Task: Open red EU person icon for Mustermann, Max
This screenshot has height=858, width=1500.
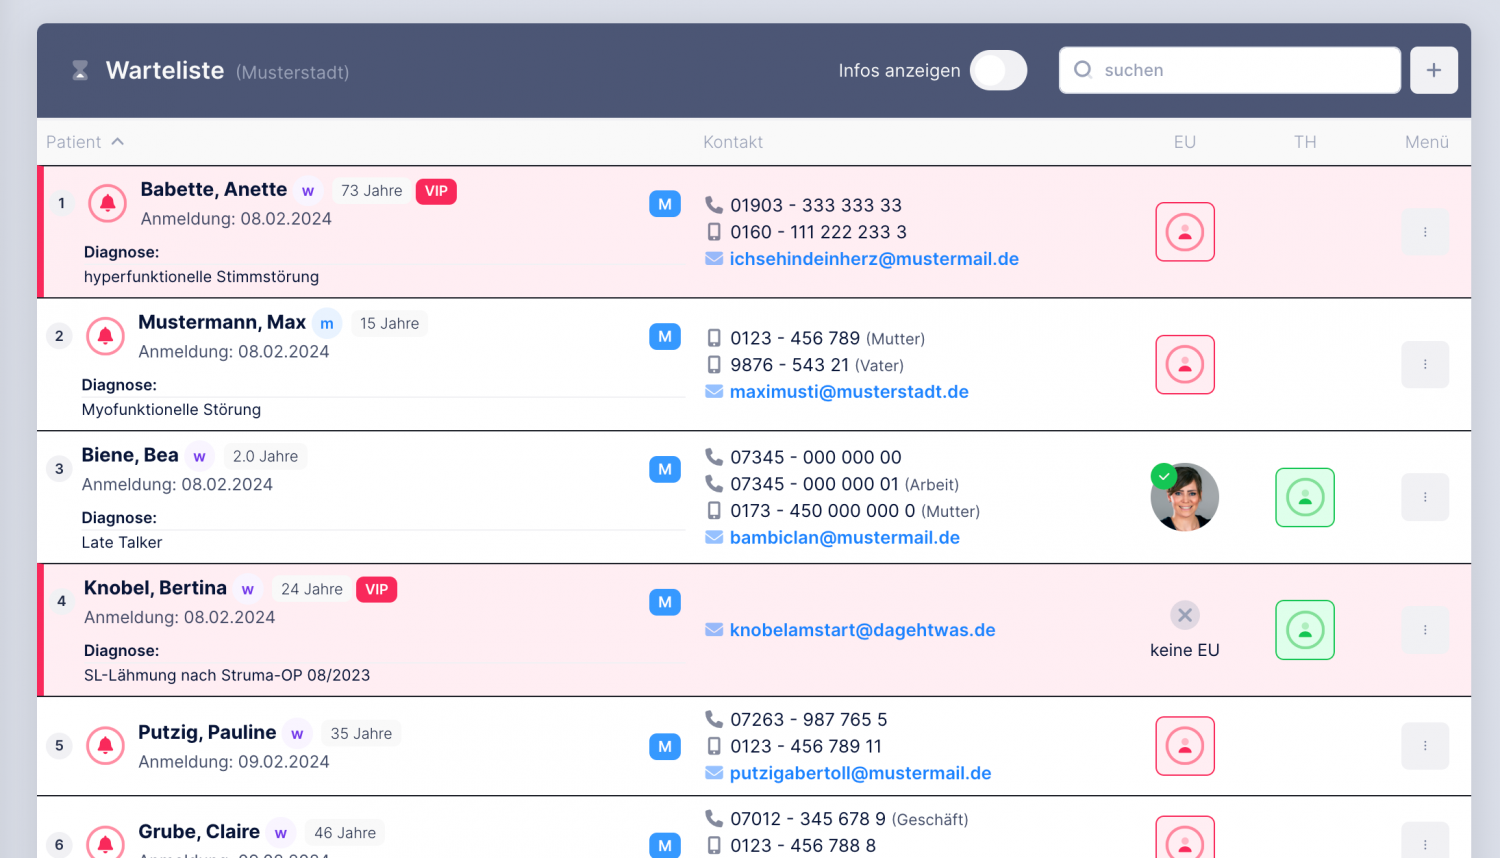Action: [x=1185, y=365]
